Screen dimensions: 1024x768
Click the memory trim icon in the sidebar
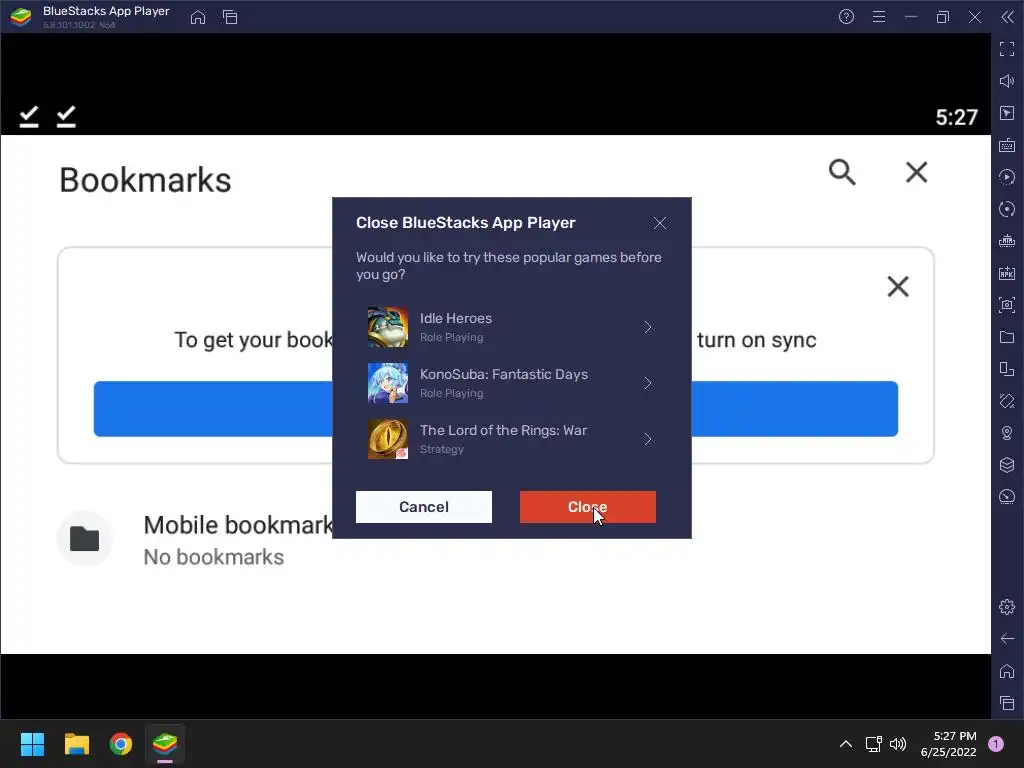(x=1007, y=241)
